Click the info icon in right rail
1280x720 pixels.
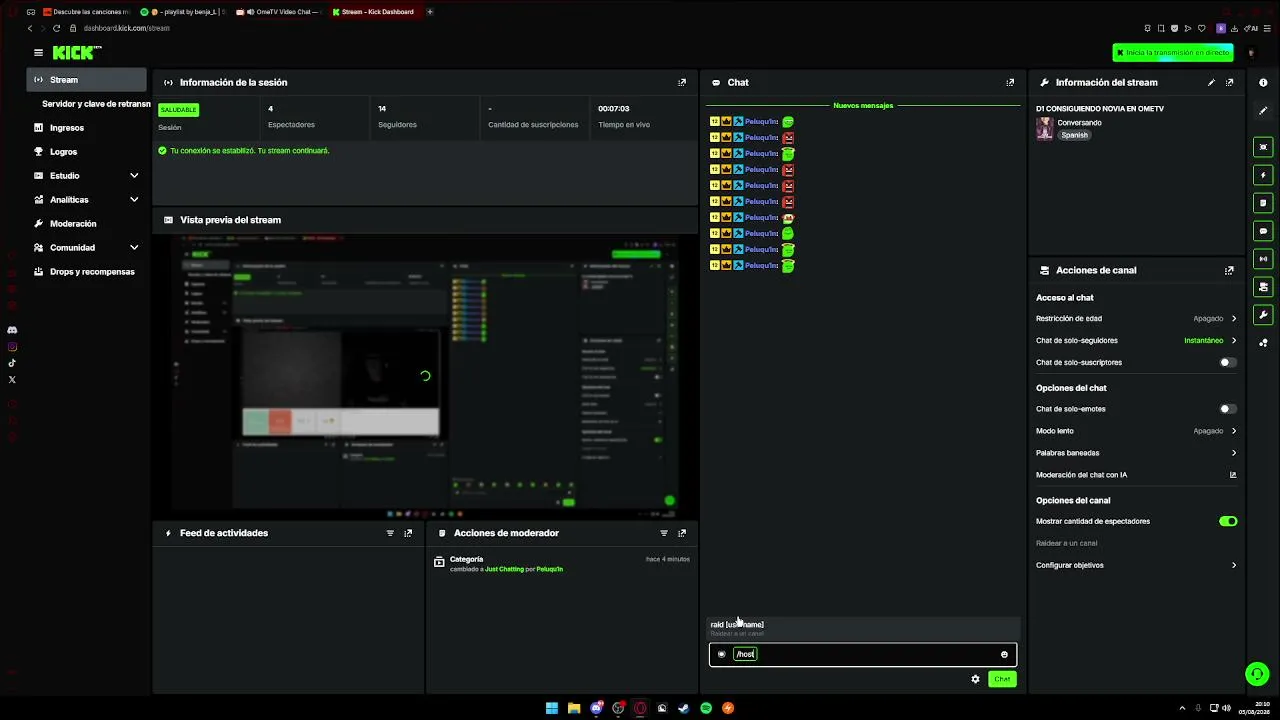coord(1263,83)
